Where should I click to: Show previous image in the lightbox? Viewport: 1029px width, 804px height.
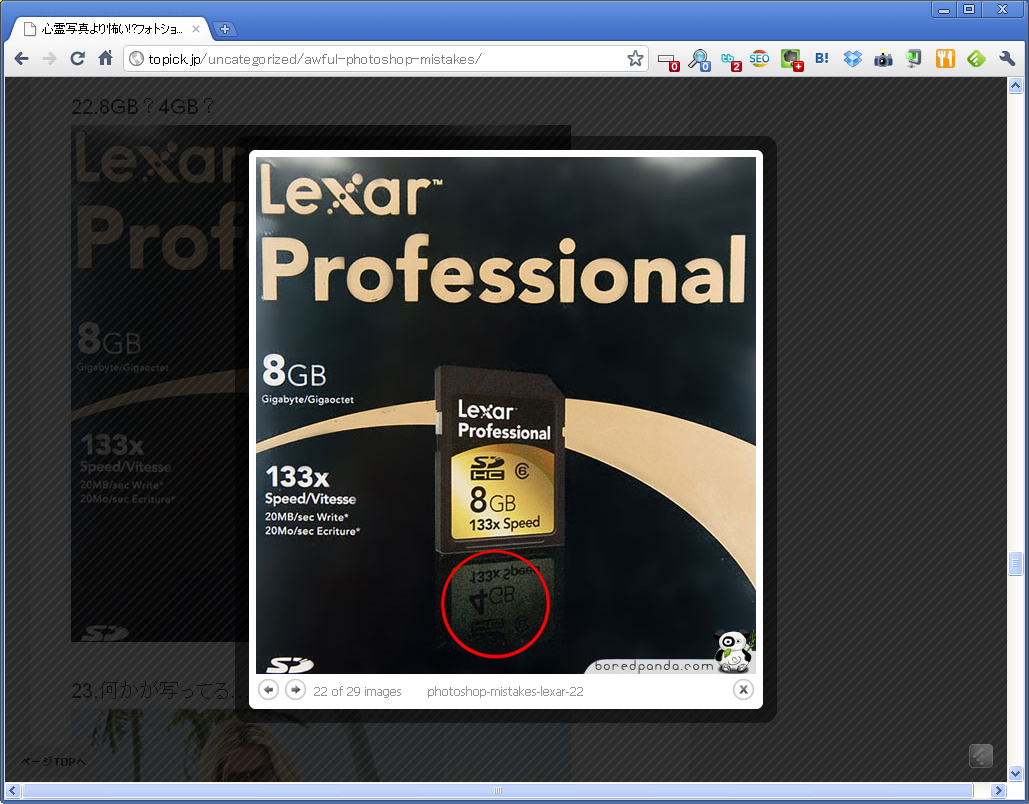click(268, 690)
